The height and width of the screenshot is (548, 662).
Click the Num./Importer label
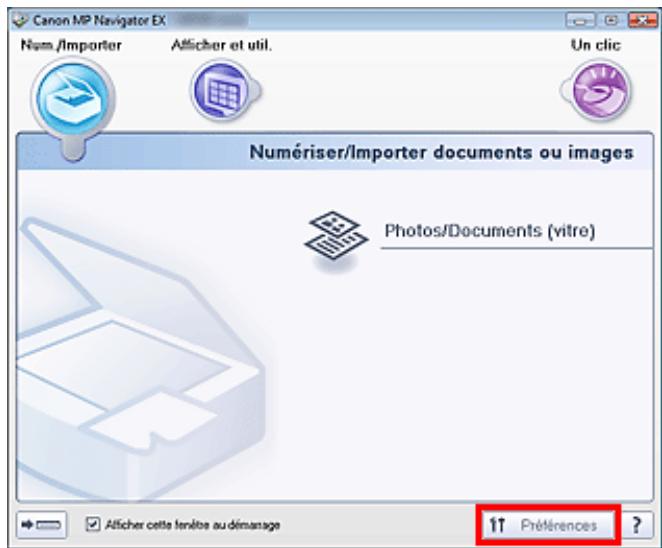tap(71, 45)
